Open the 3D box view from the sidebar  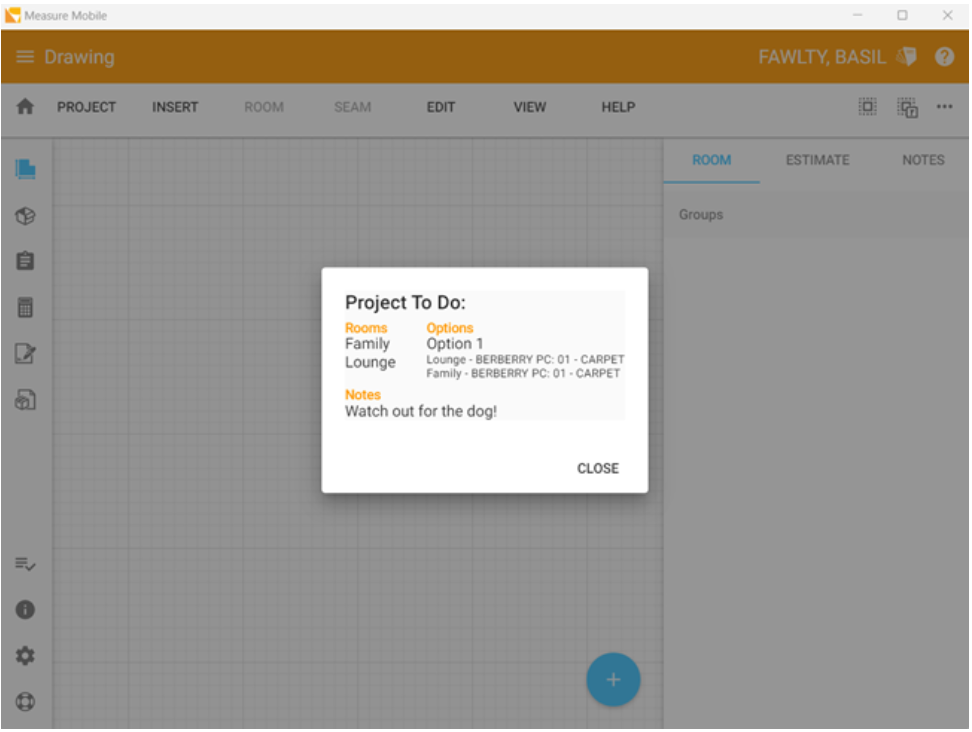(24, 213)
